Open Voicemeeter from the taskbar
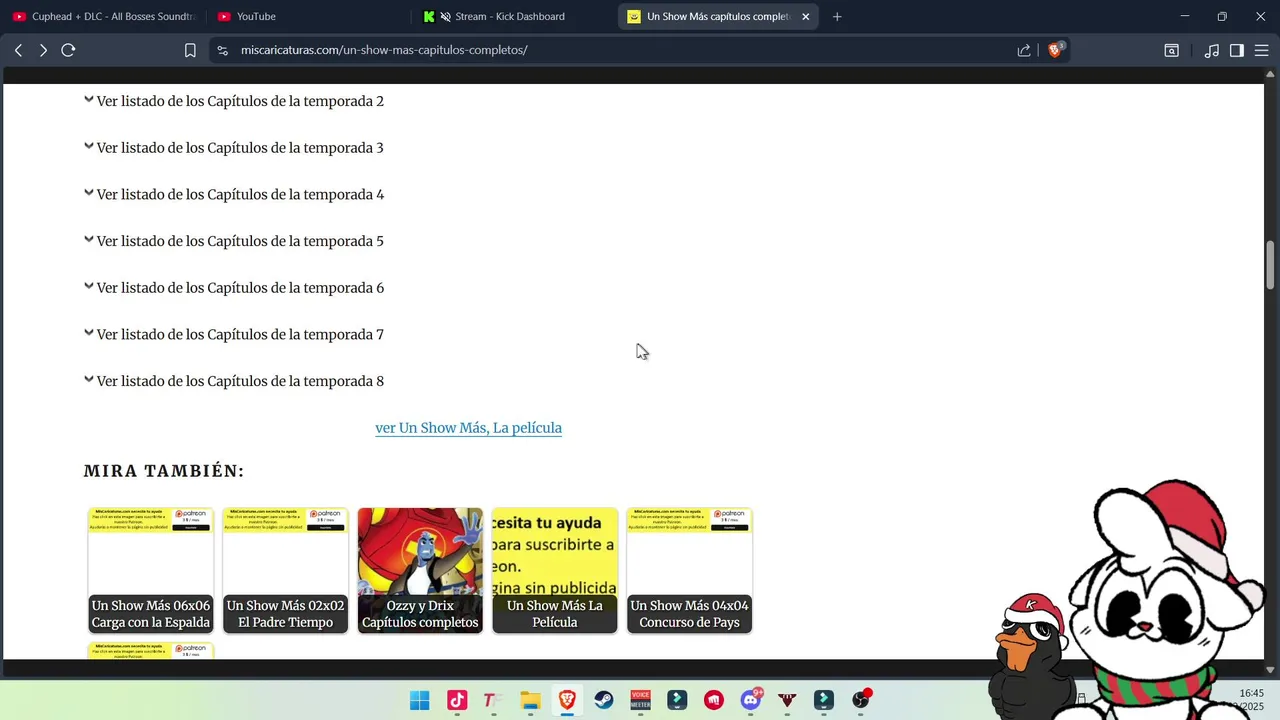 click(x=640, y=700)
